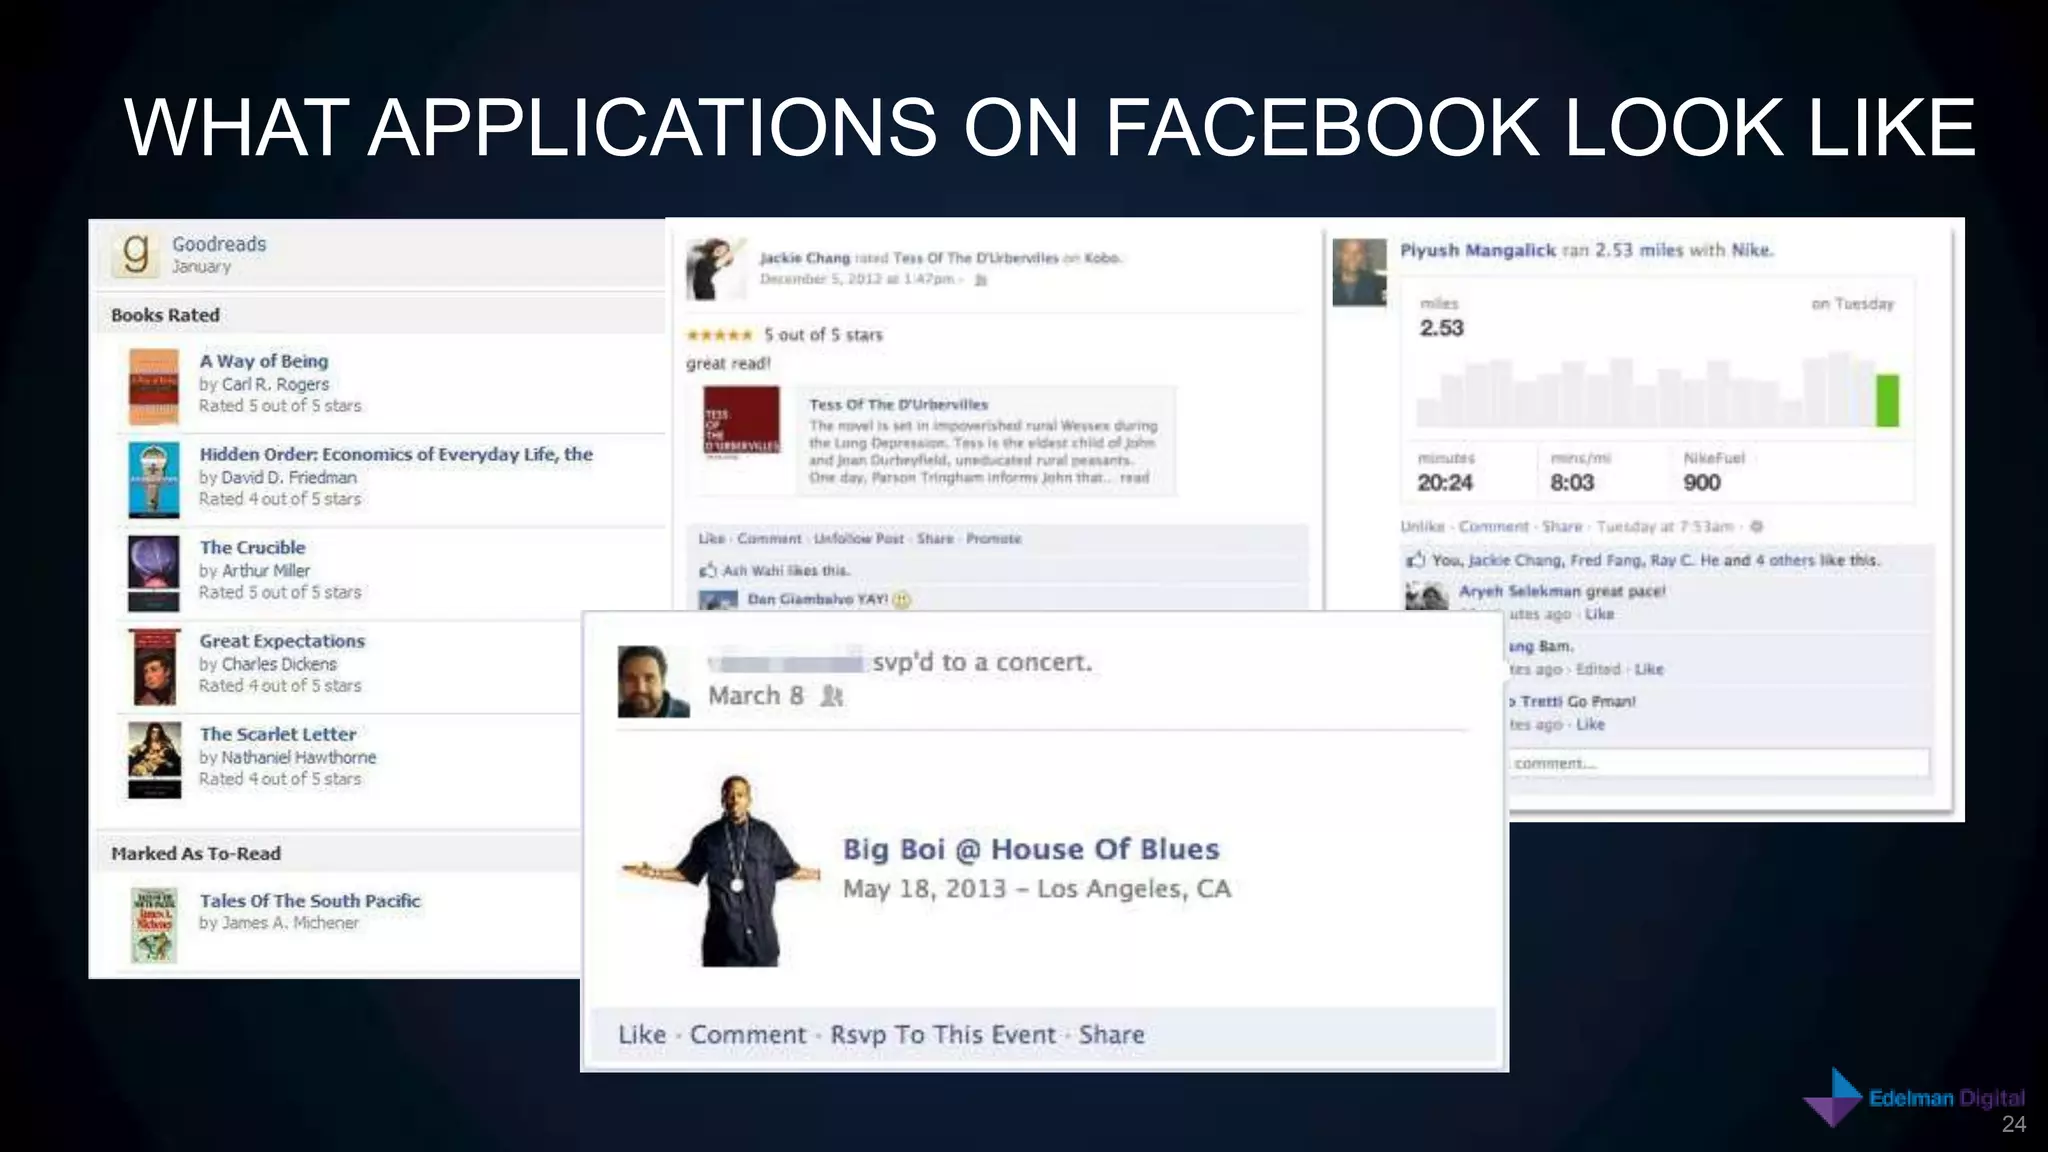Click the 2.53 miles value in the run card
The height and width of the screenshot is (1152, 2048).
point(1441,328)
